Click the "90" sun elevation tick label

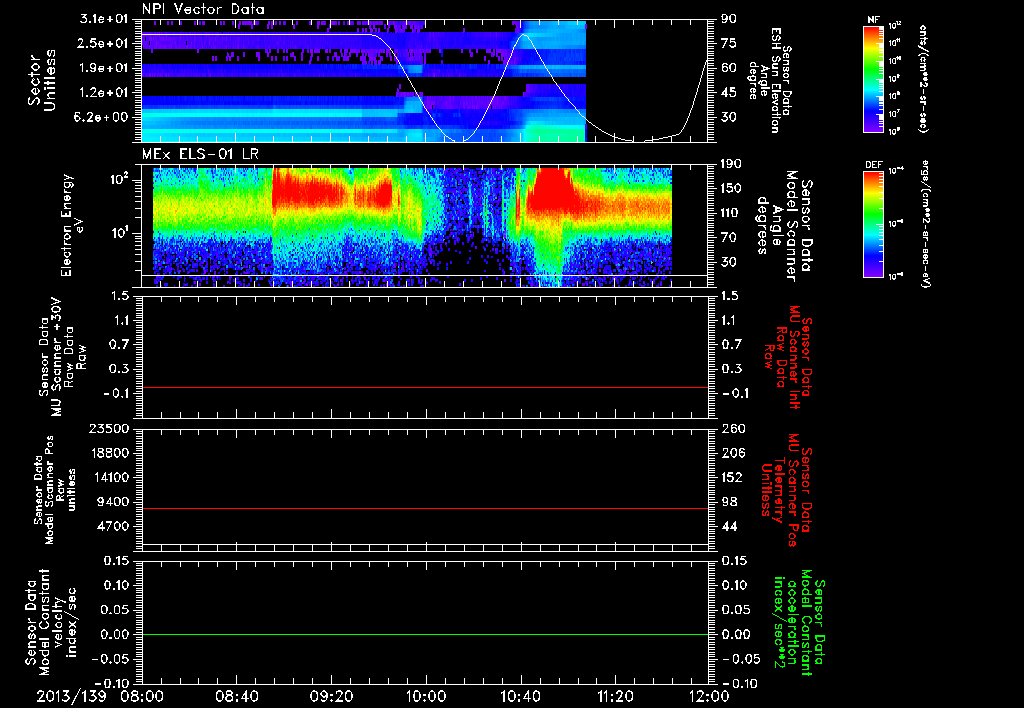729,19
